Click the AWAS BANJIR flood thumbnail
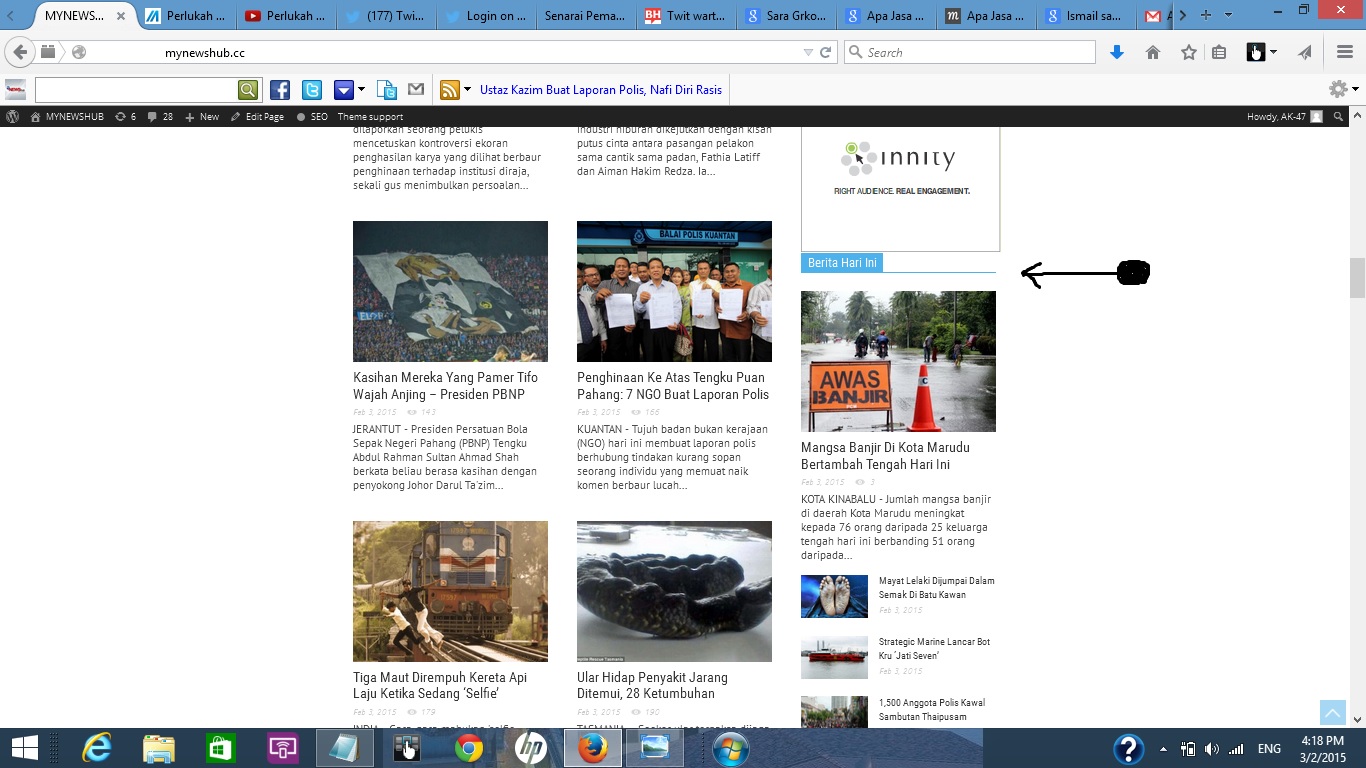This screenshot has height=768, width=1366. [x=898, y=361]
